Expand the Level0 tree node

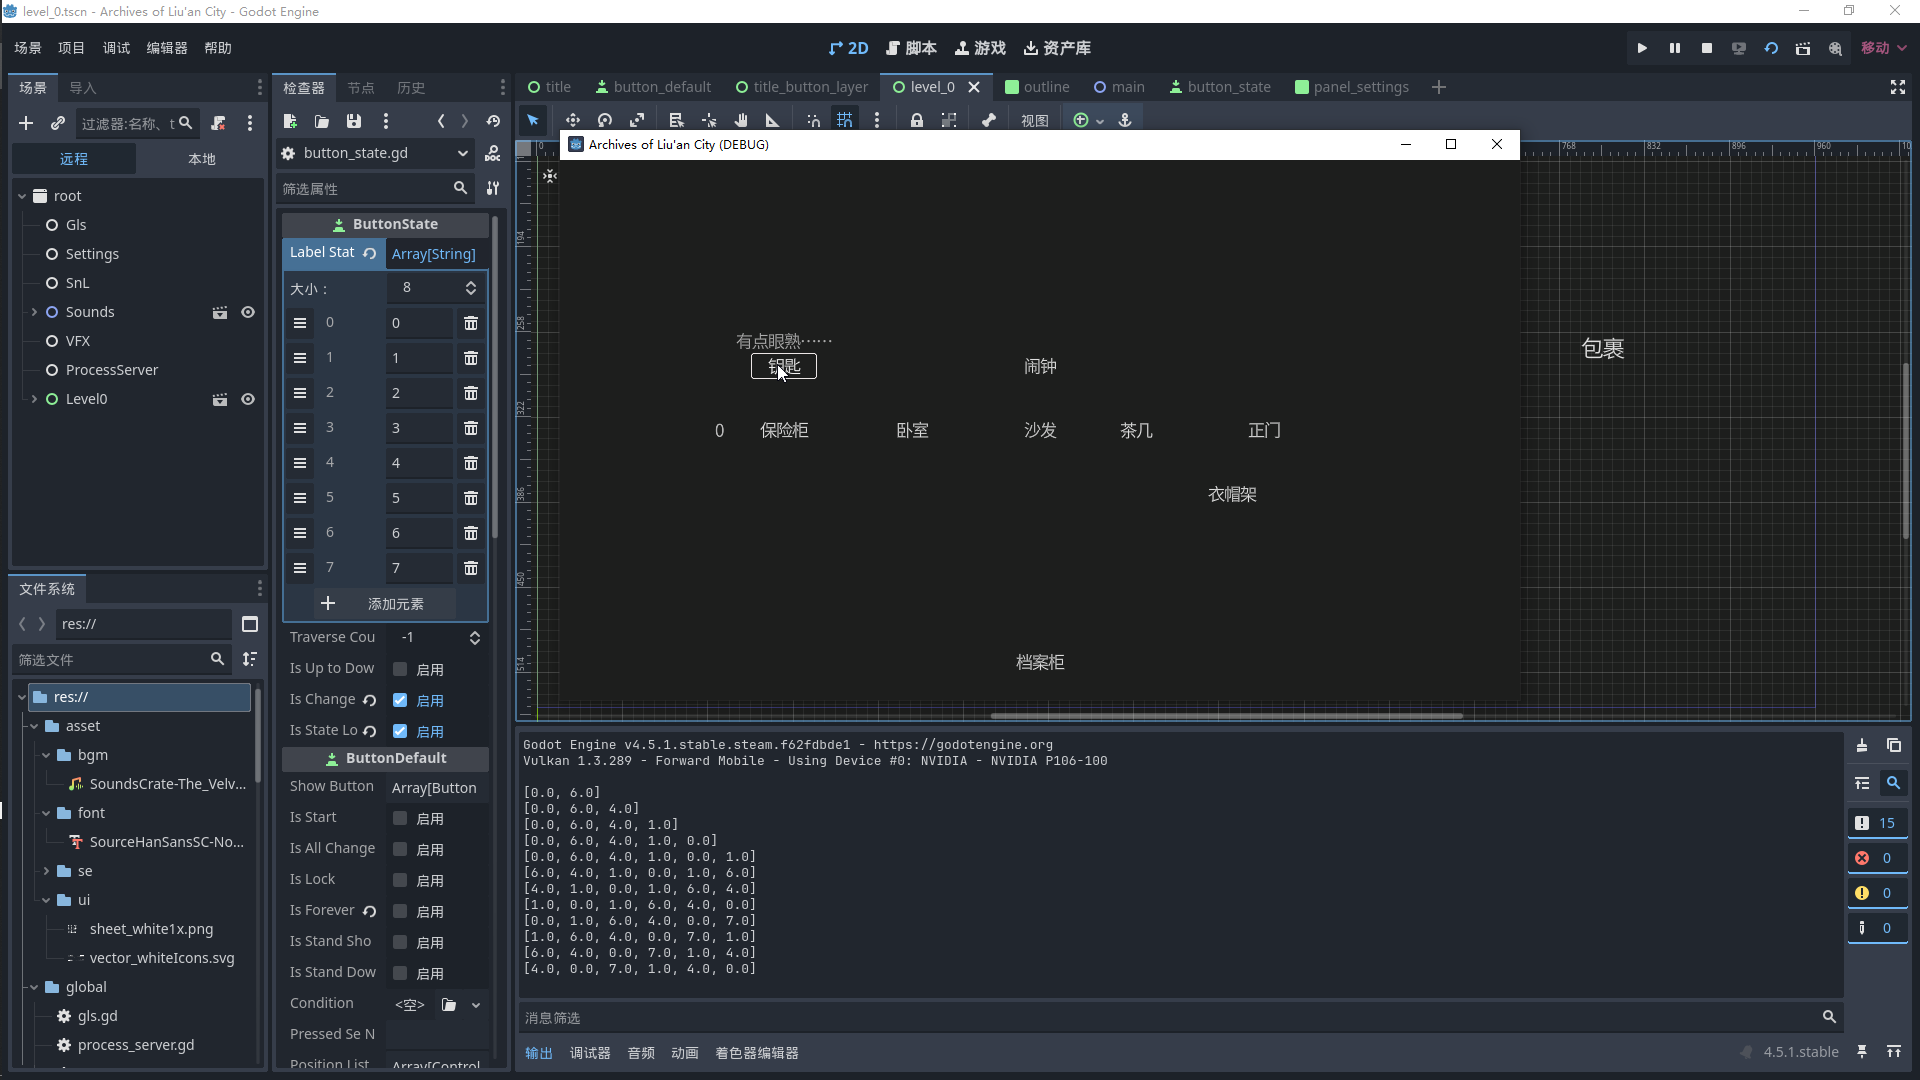[x=34, y=399]
